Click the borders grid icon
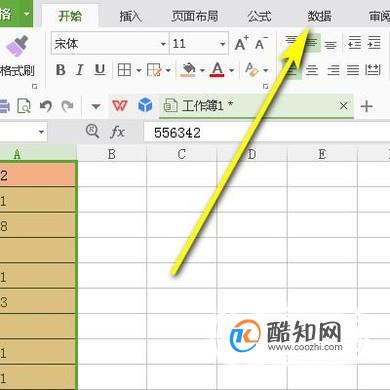The width and height of the screenshot is (390, 390). tap(124, 70)
